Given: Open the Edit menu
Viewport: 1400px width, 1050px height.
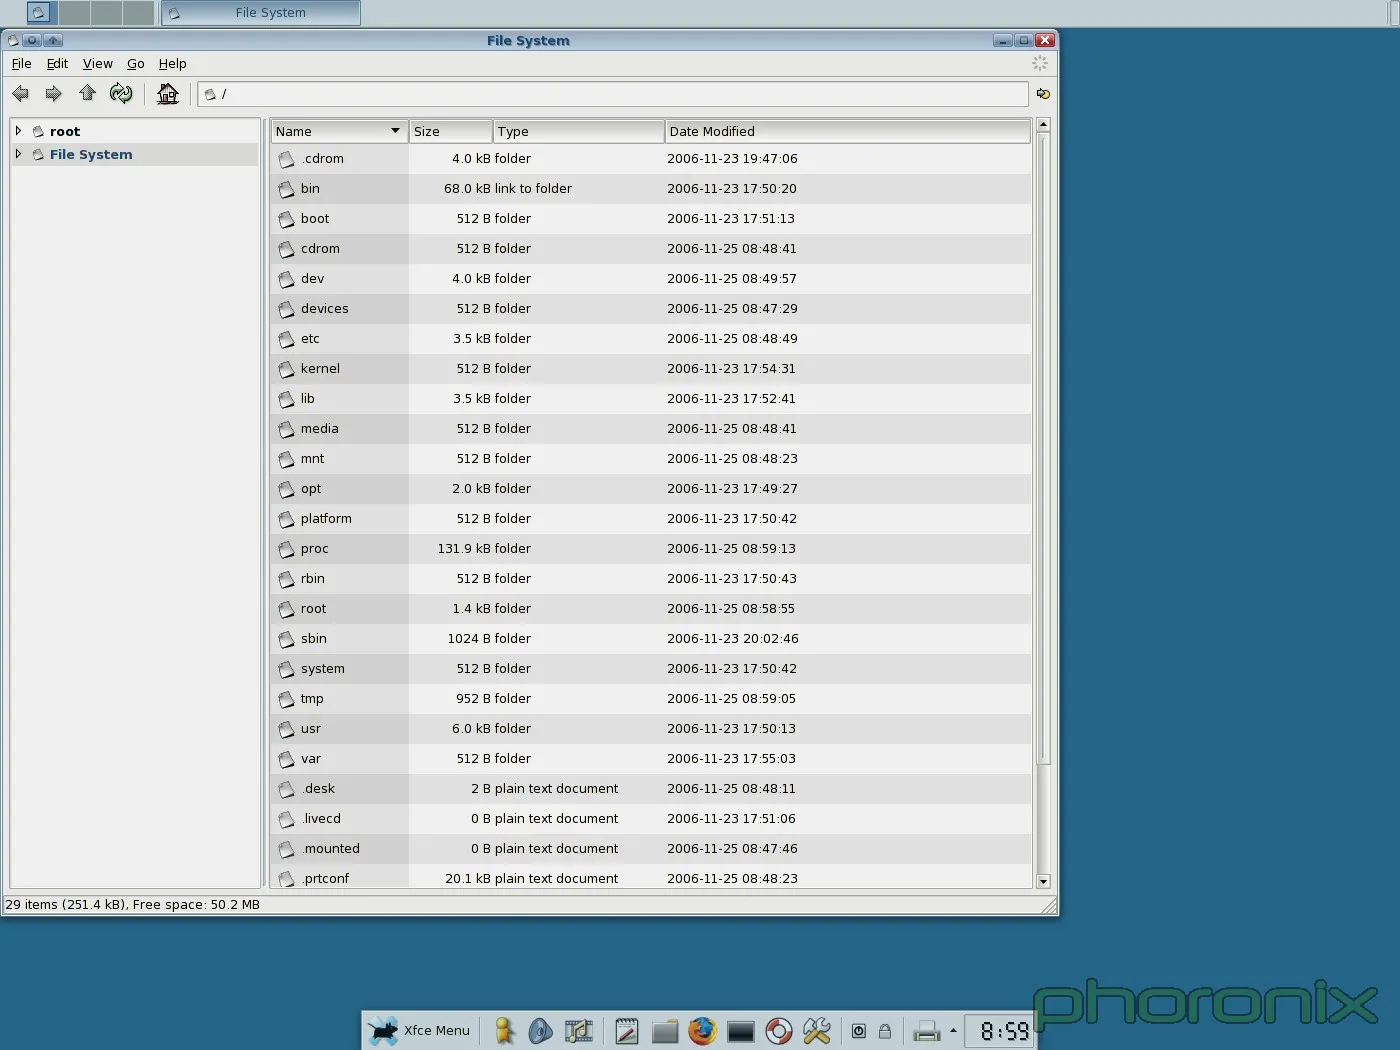Looking at the screenshot, I should 57,63.
